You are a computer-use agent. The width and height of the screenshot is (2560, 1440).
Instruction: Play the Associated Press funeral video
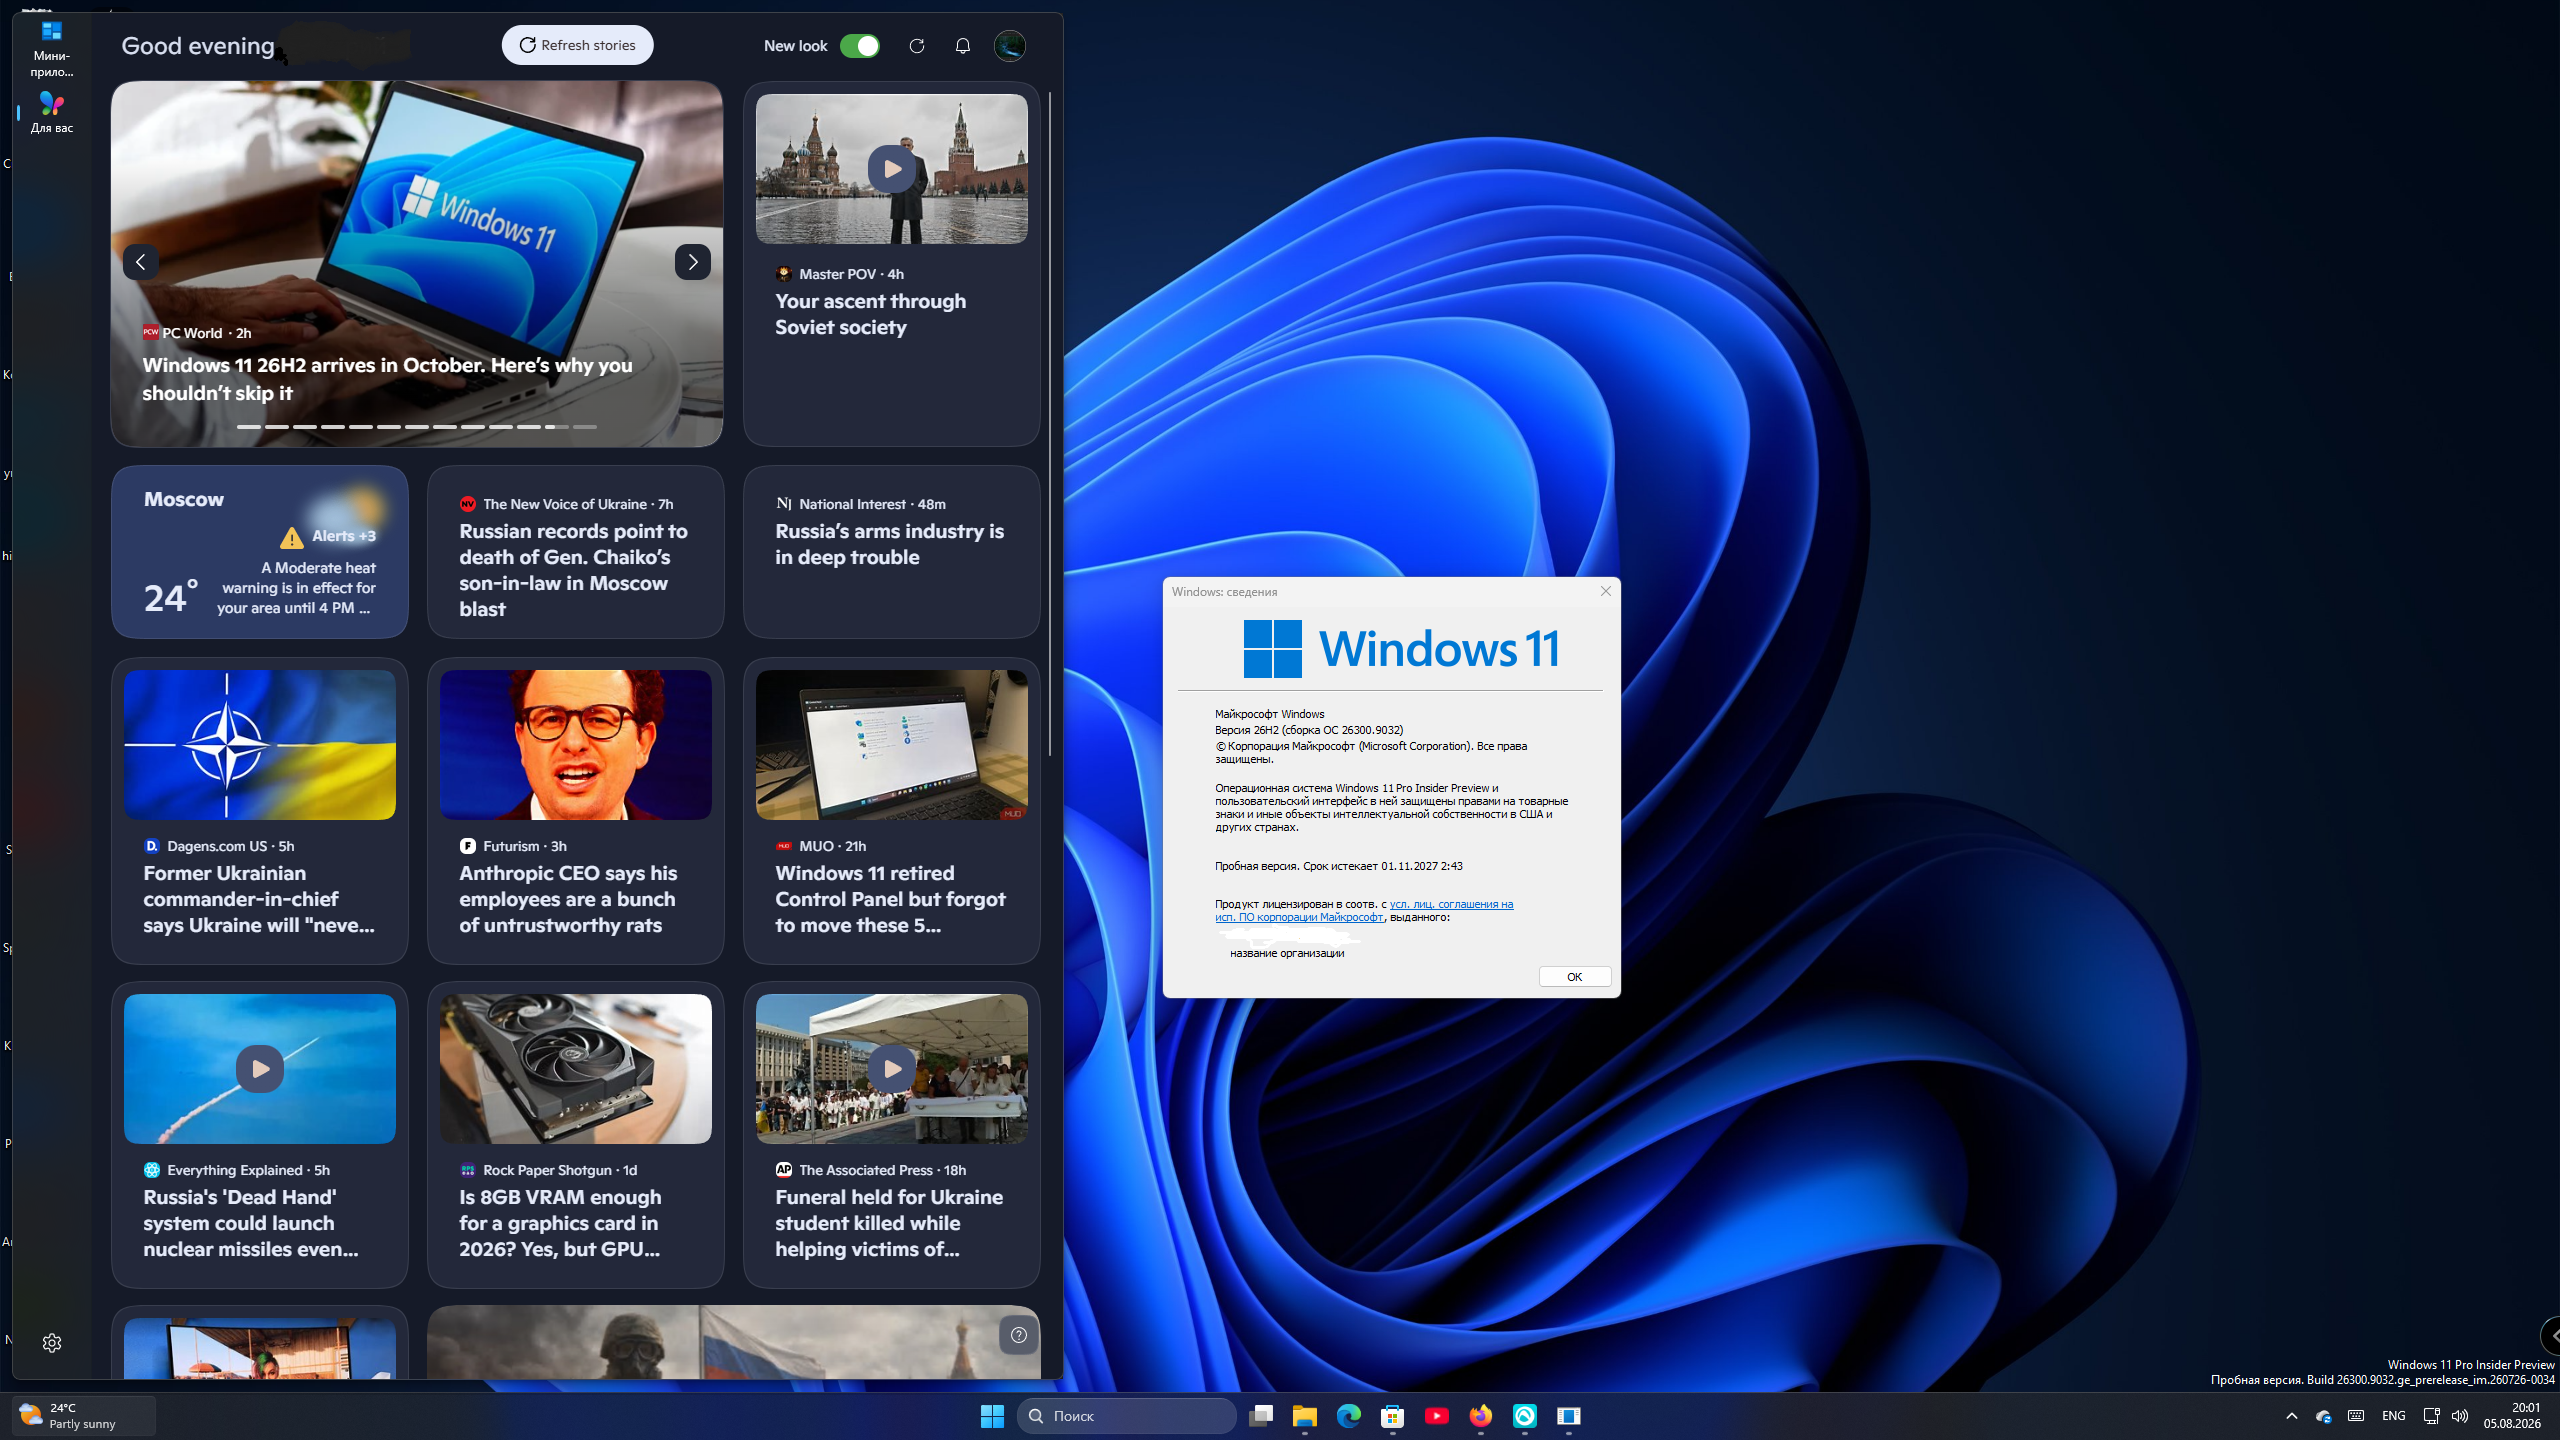pos(892,1069)
